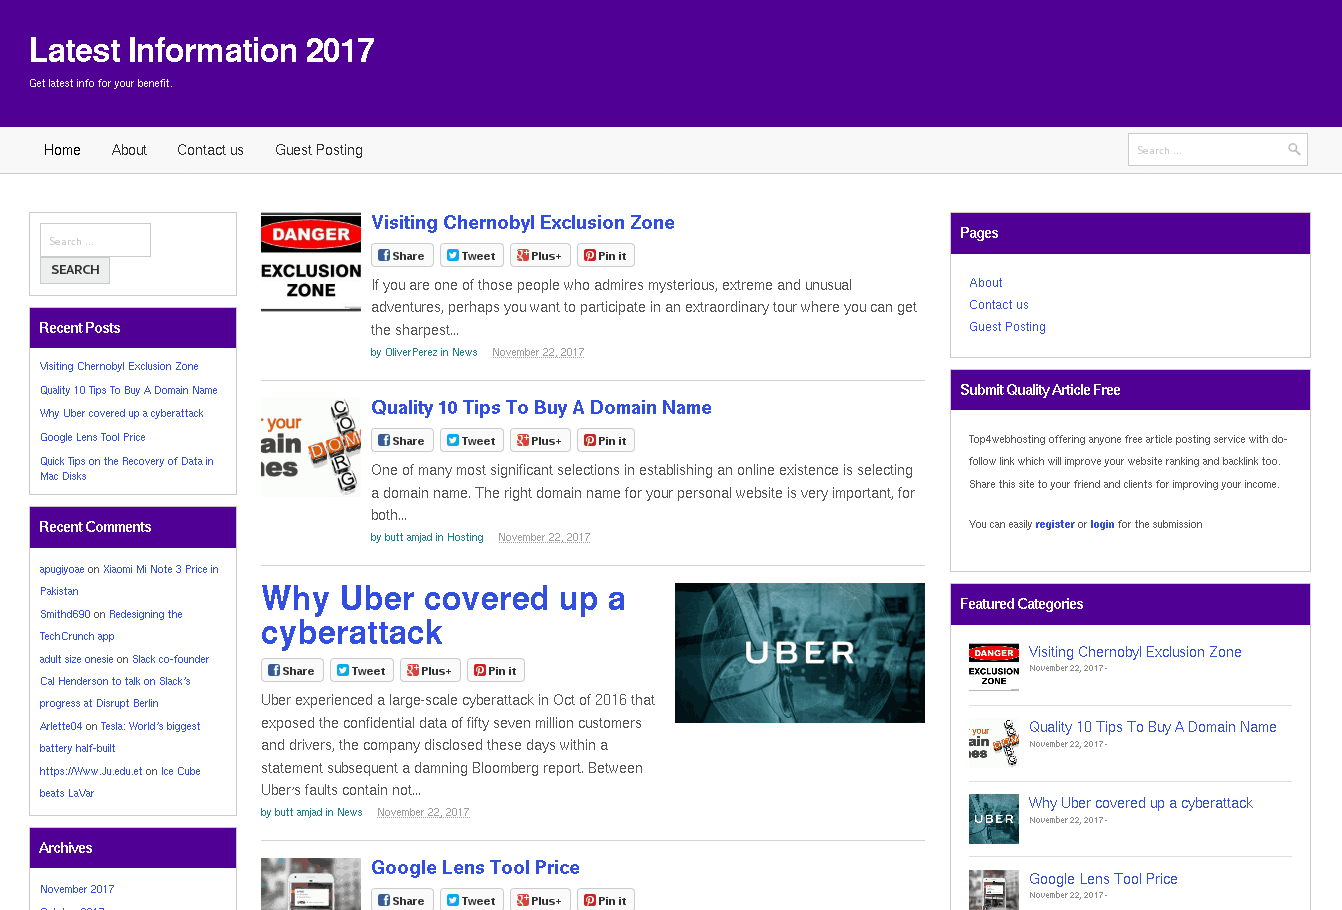Plus+ the Visiting Chernobyl Exclusion Zone post
1342x910 pixels.
pyautogui.click(x=540, y=256)
